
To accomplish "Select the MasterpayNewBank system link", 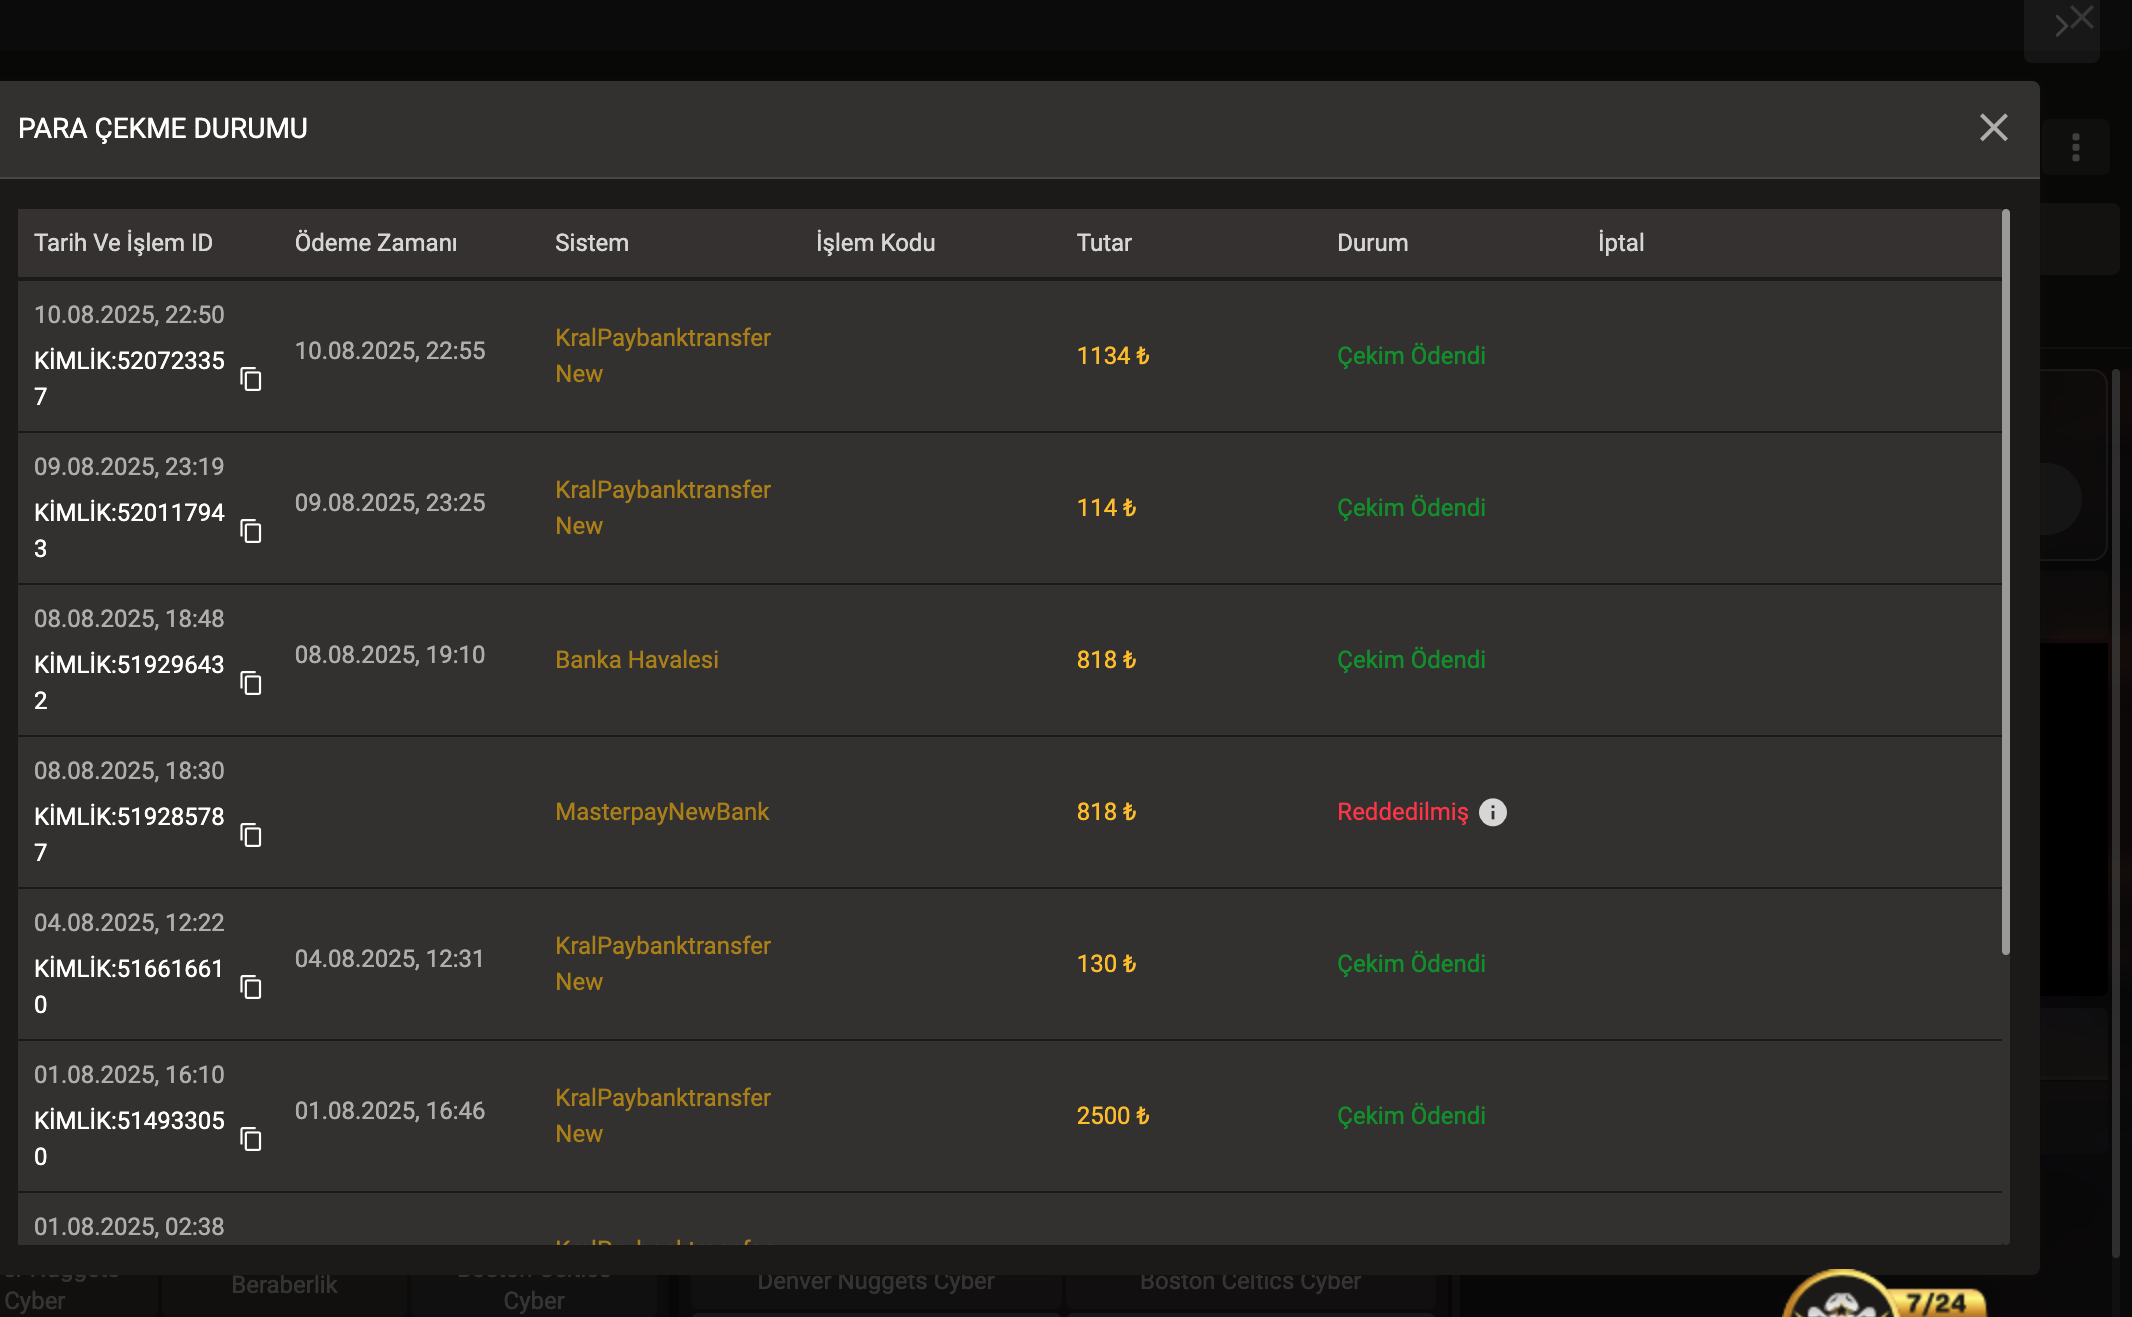I will coord(661,812).
